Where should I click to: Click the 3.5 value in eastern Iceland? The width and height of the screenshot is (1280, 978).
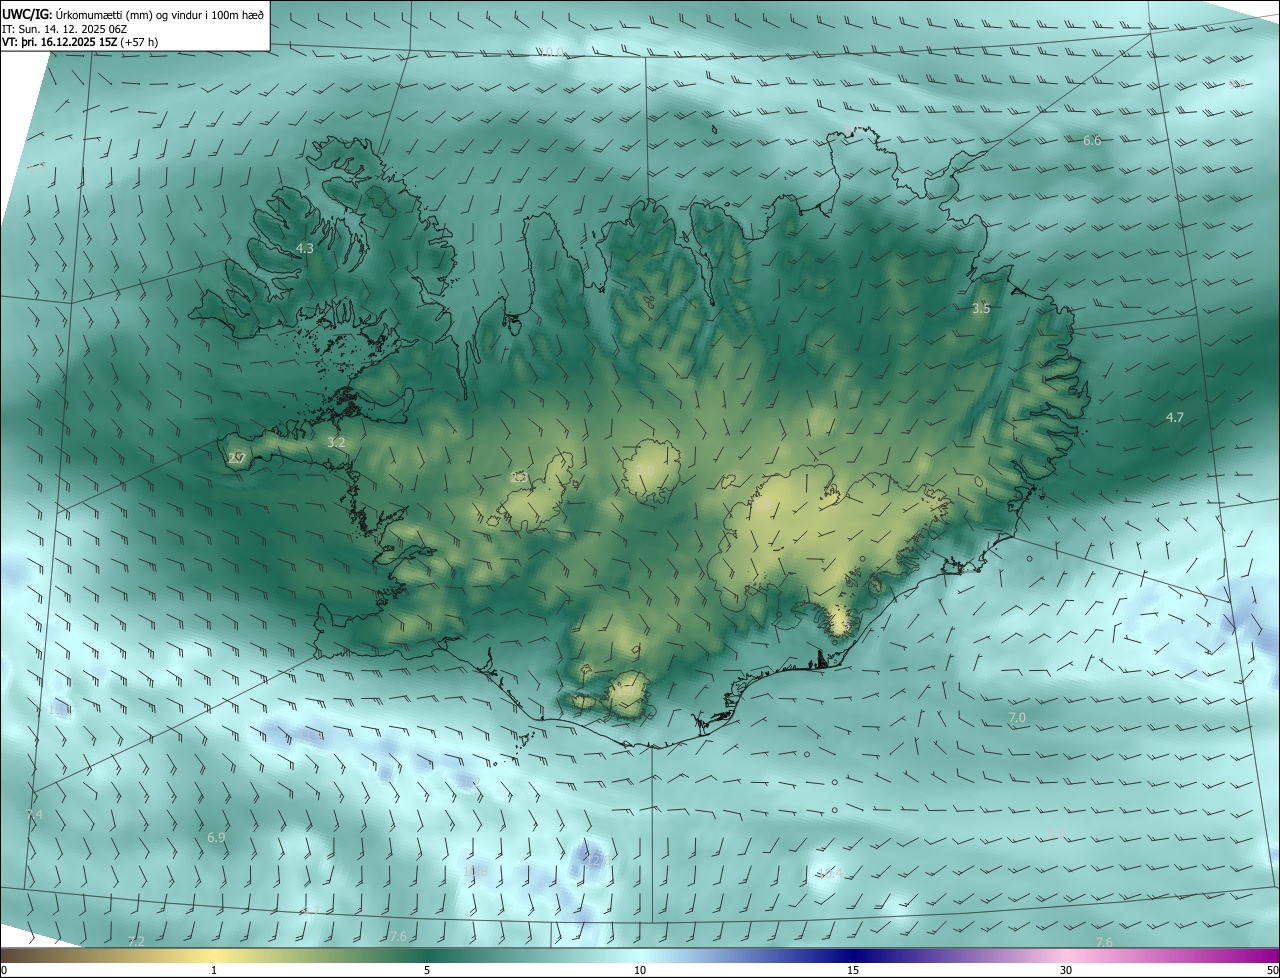tap(981, 309)
